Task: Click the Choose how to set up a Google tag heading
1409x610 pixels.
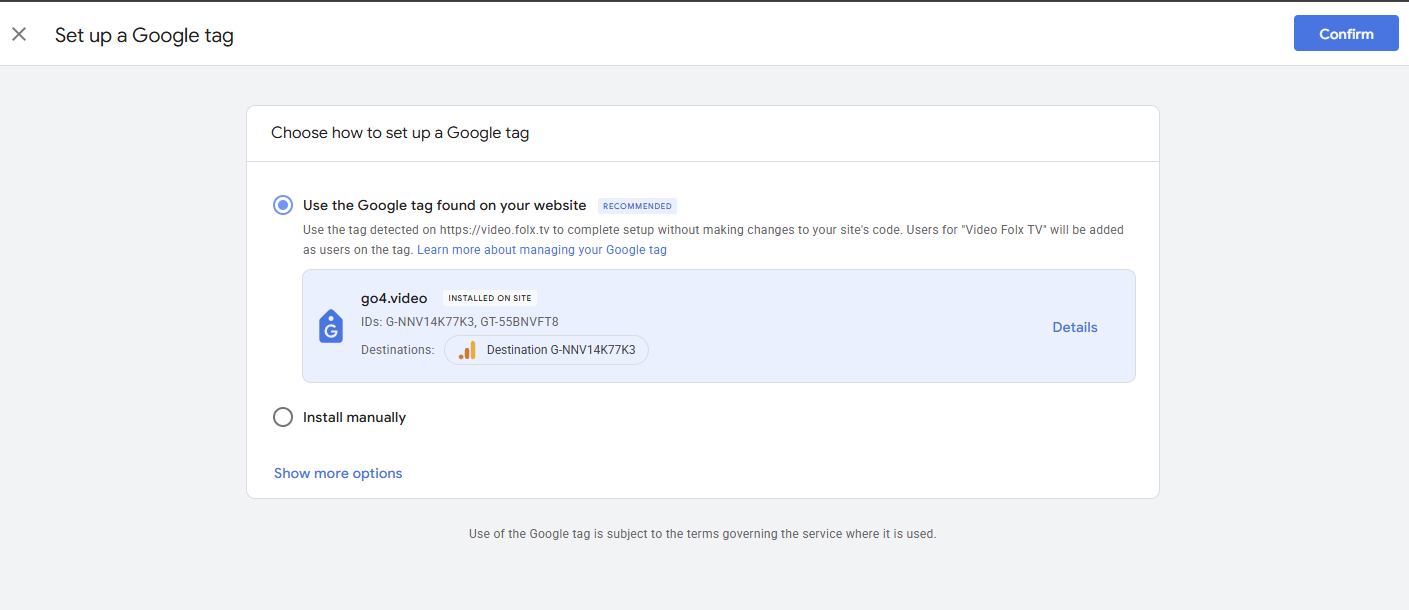Action: pyautogui.click(x=400, y=132)
